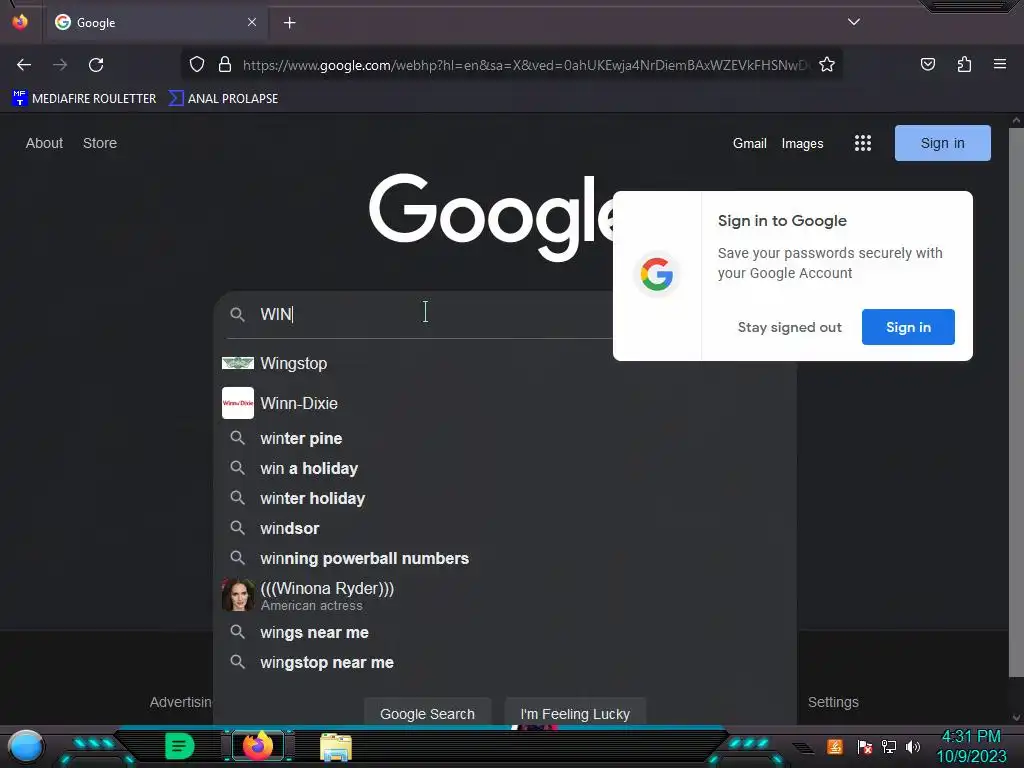Open the Store link
The height and width of the screenshot is (768, 1024).
tap(100, 143)
